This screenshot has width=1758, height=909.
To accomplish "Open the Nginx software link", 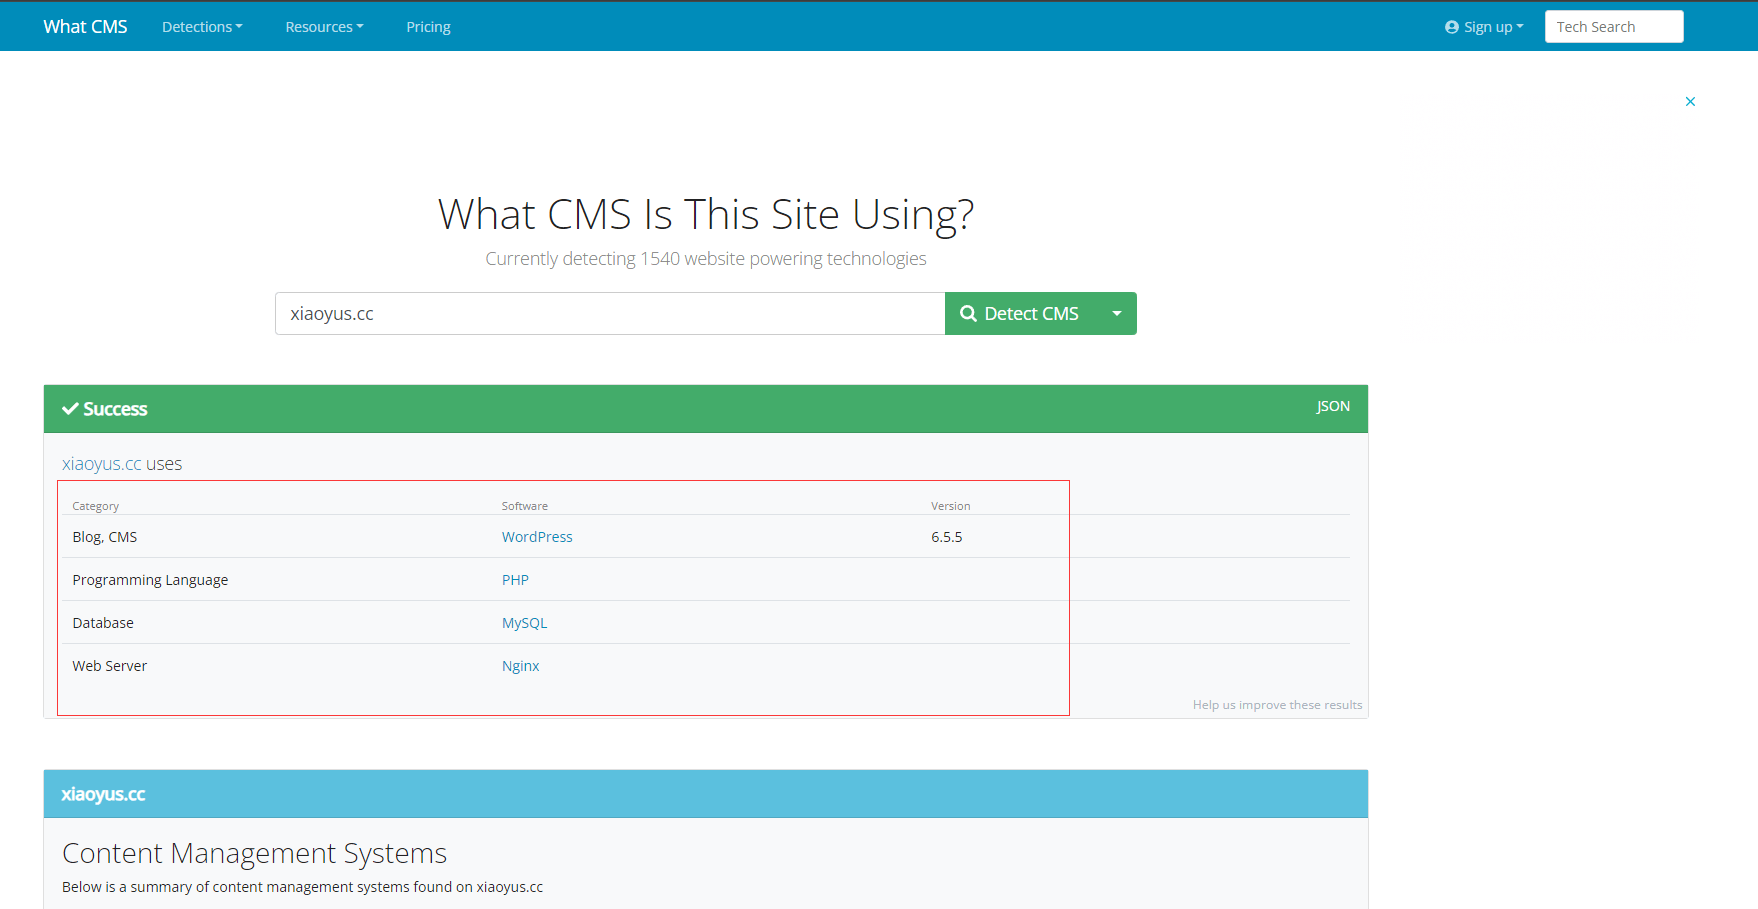I will click(x=520, y=666).
